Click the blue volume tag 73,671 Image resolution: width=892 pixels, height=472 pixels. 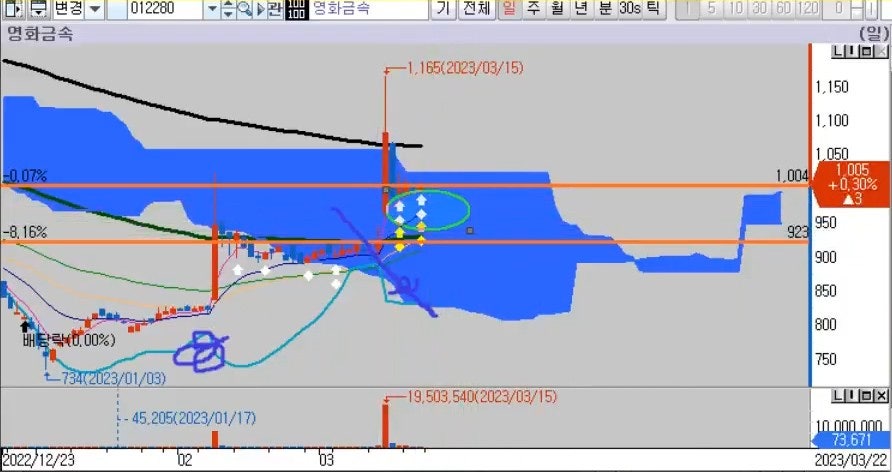point(850,440)
